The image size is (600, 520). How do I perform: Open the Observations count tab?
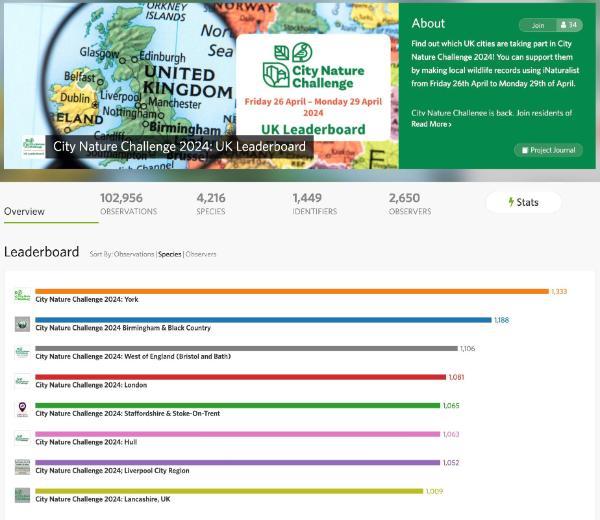128,204
